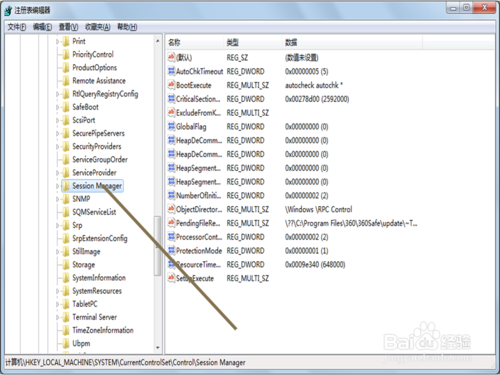This screenshot has height=375, width=500.
Task: Click the Registry Editor title bar icon
Action: pyautogui.click(x=8, y=10)
